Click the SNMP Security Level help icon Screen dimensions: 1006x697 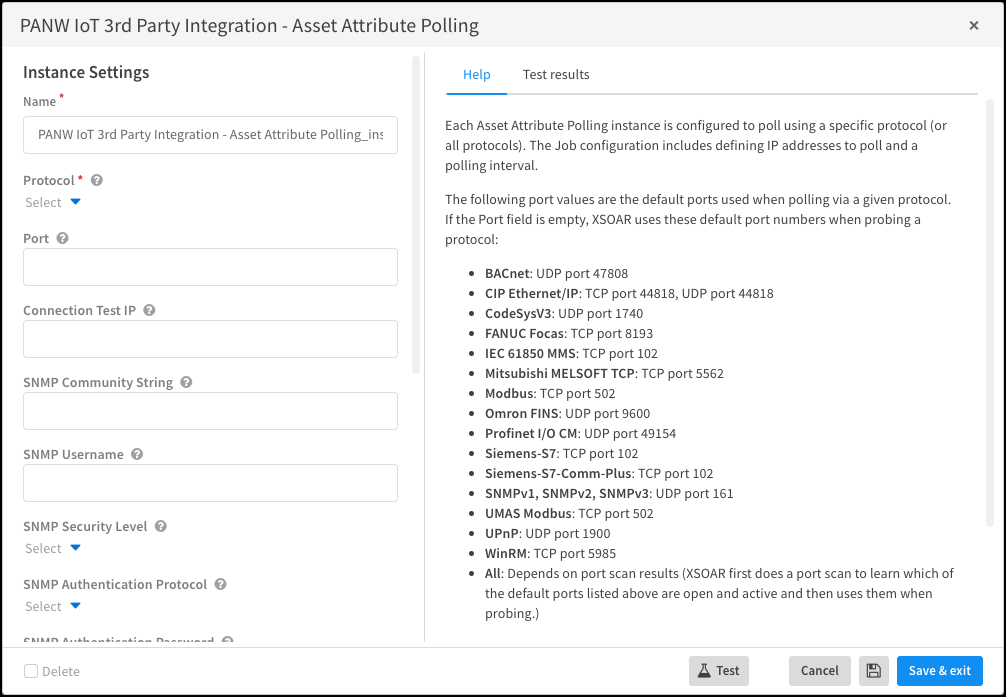[x=160, y=527]
